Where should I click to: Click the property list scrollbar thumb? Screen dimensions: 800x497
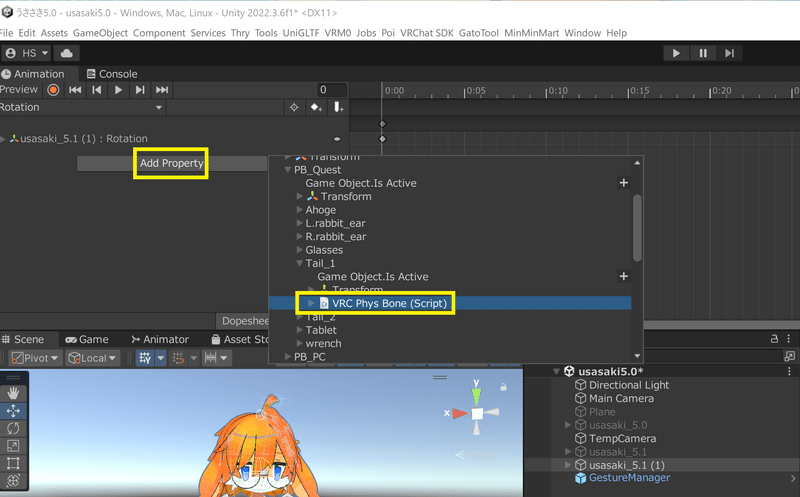click(637, 228)
